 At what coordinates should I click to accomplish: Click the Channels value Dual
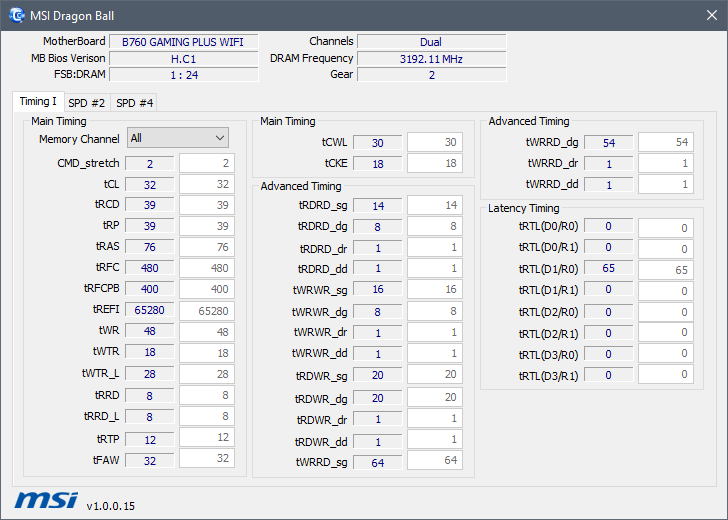pyautogui.click(x=431, y=42)
